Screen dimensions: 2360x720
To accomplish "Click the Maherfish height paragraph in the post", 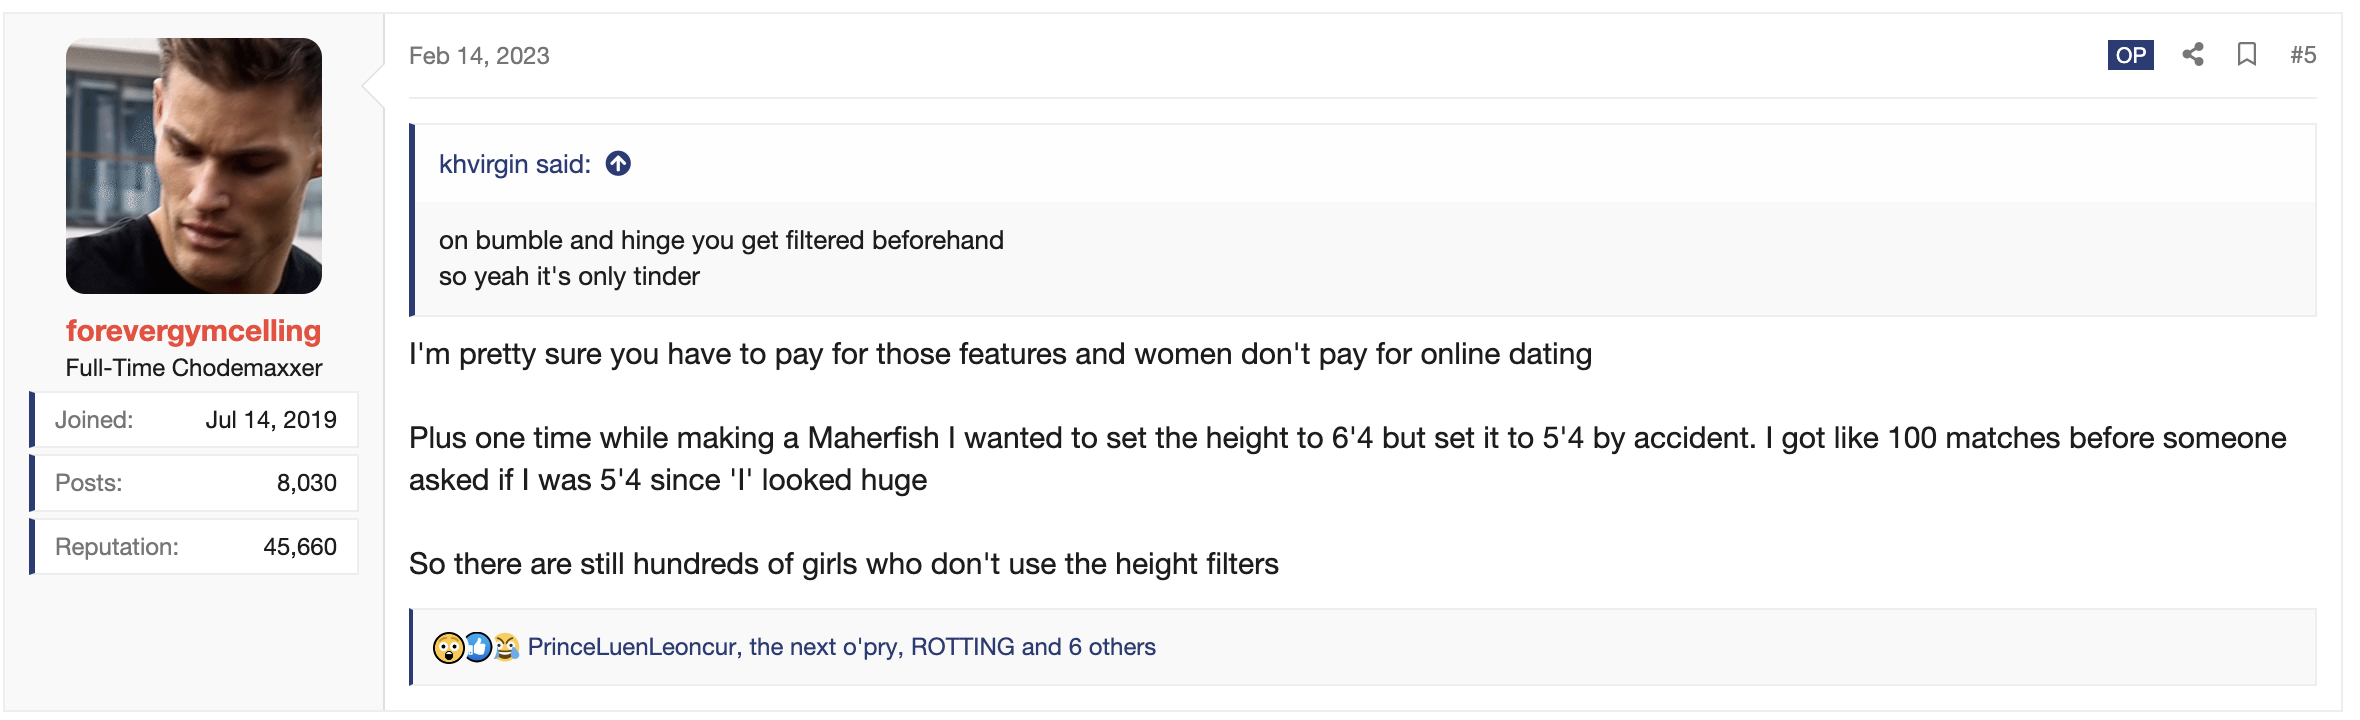I will pyautogui.click(x=1346, y=459).
